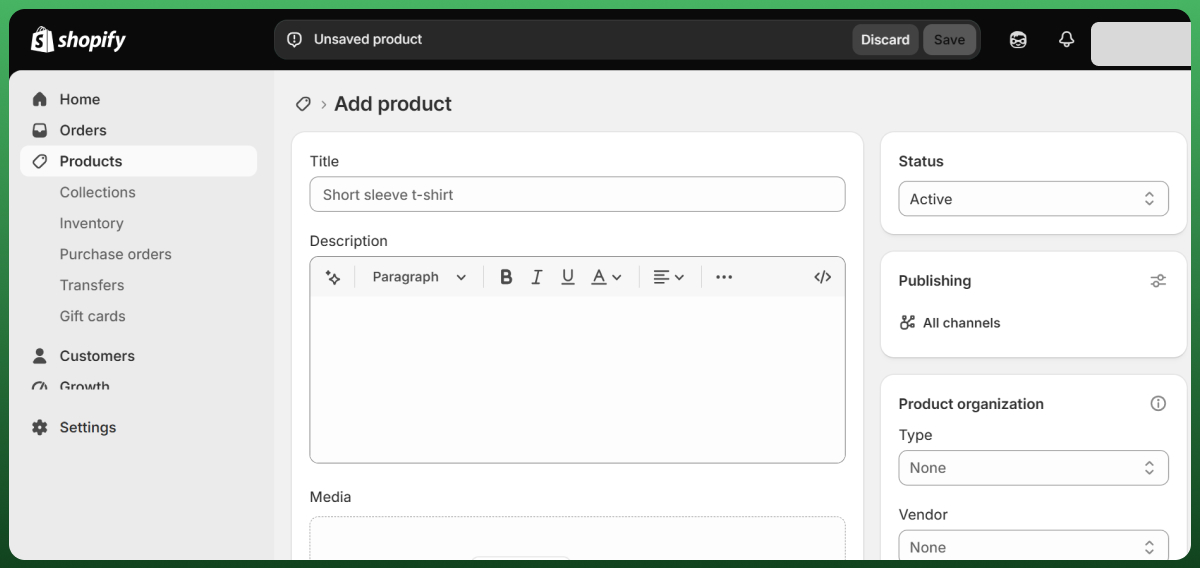
Task: Toggle bold formatting
Action: pos(506,277)
